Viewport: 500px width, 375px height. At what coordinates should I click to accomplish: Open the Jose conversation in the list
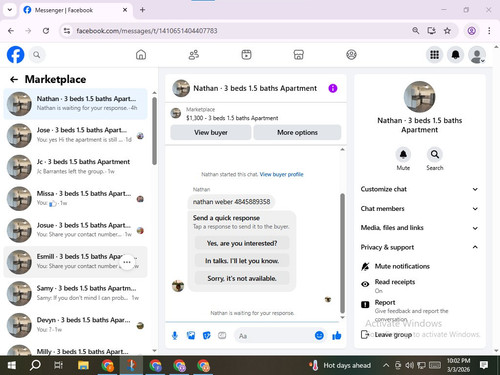tap(75, 135)
